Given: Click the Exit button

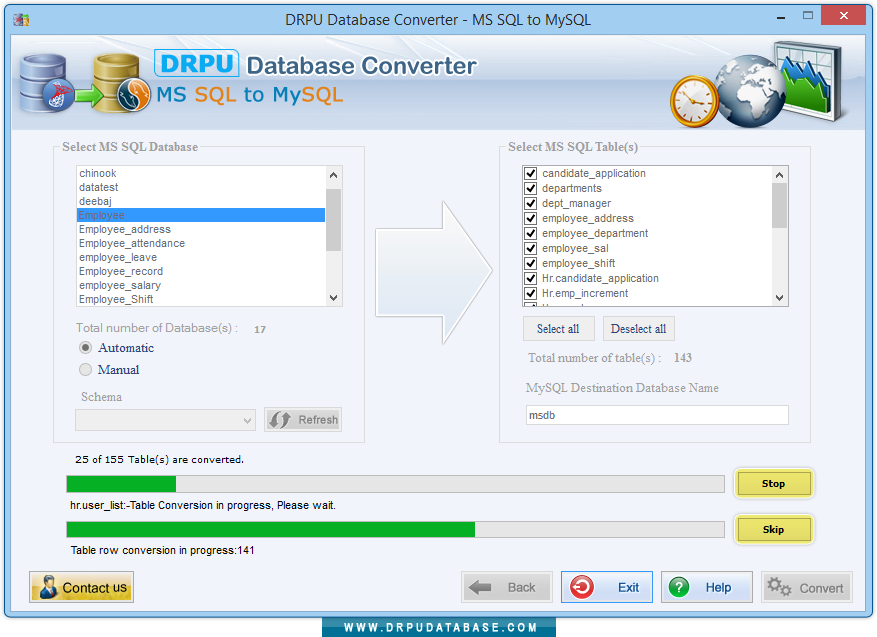Looking at the screenshot, I should (x=607, y=587).
